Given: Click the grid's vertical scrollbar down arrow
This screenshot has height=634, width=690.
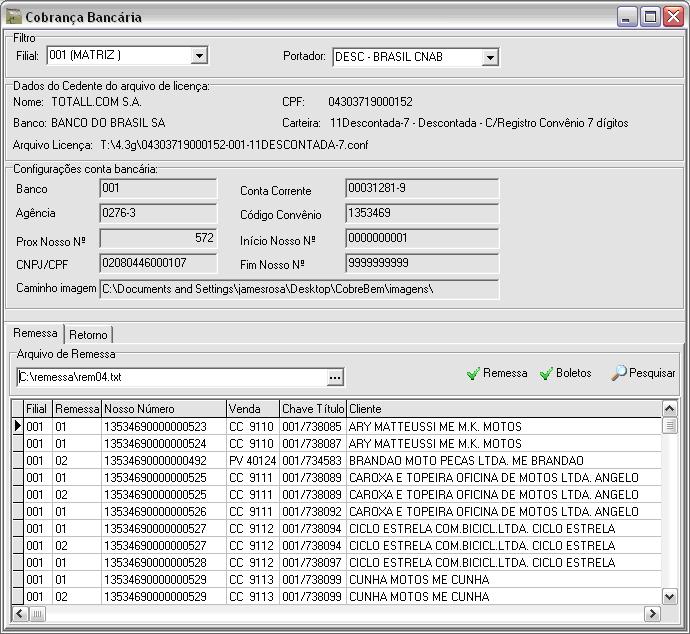Looking at the screenshot, I should pos(669,597).
